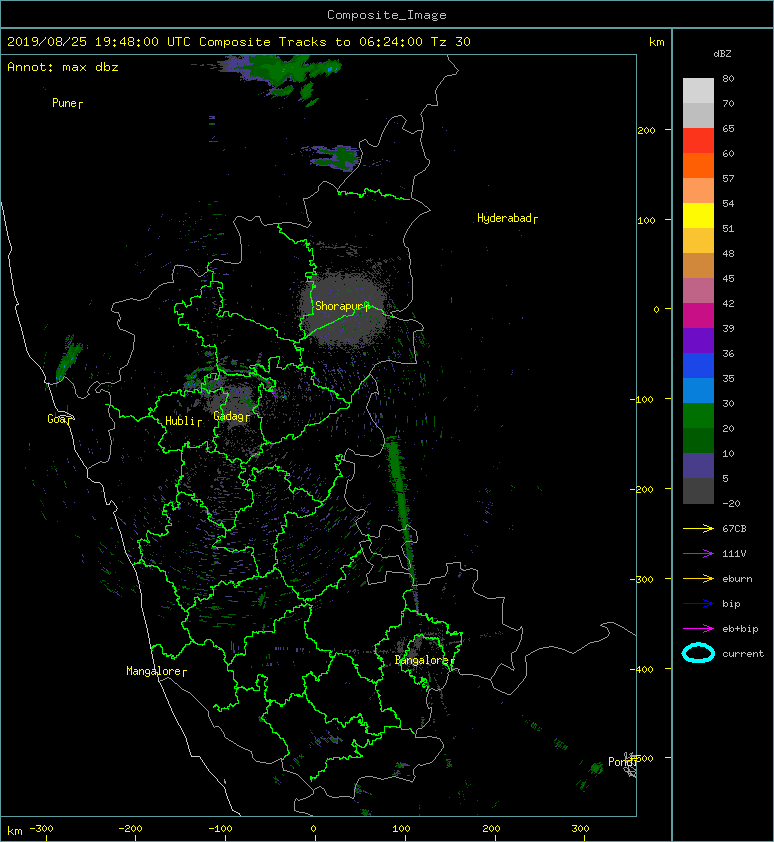Image resolution: width=774 pixels, height=842 pixels.
Task: Click the Composite_Image title text
Action: [x=387, y=15]
